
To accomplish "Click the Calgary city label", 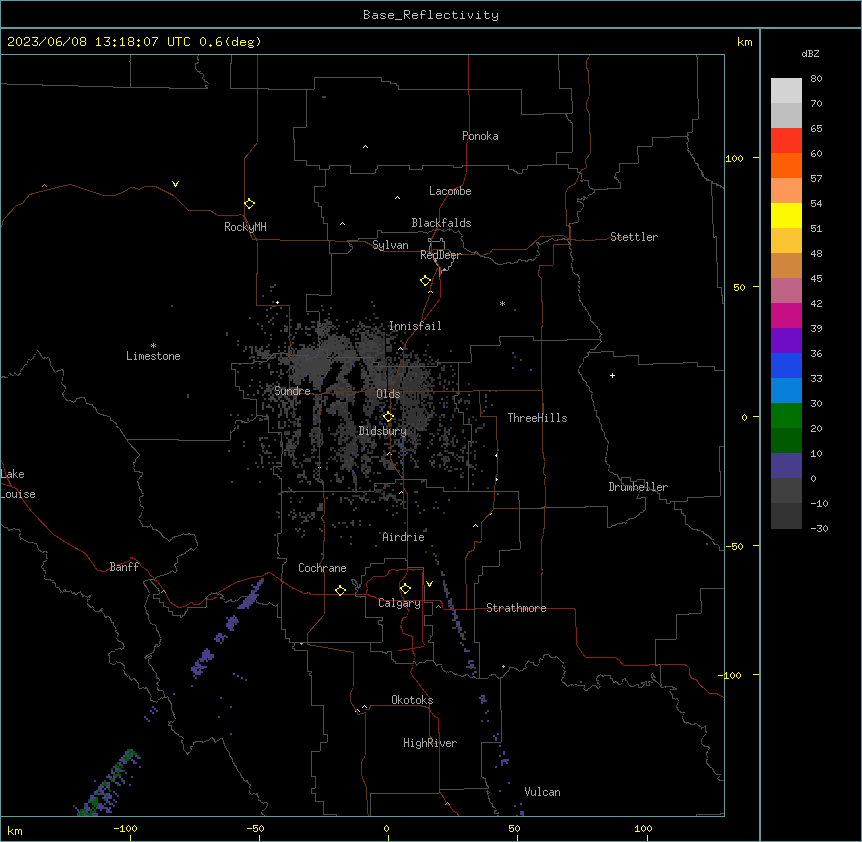I will tap(399, 603).
